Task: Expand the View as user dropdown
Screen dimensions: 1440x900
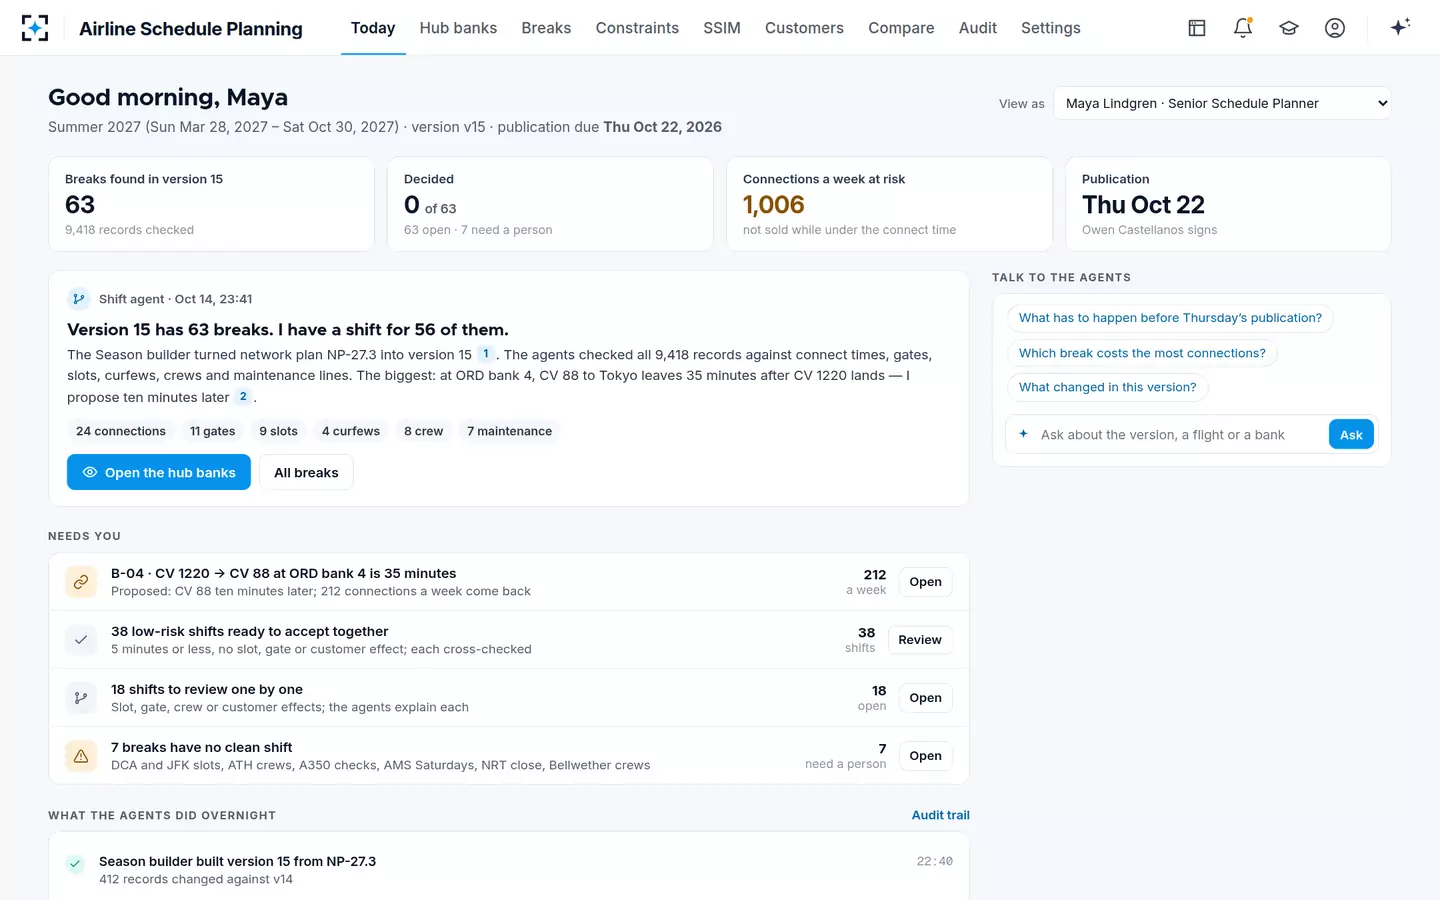Action: (1222, 103)
